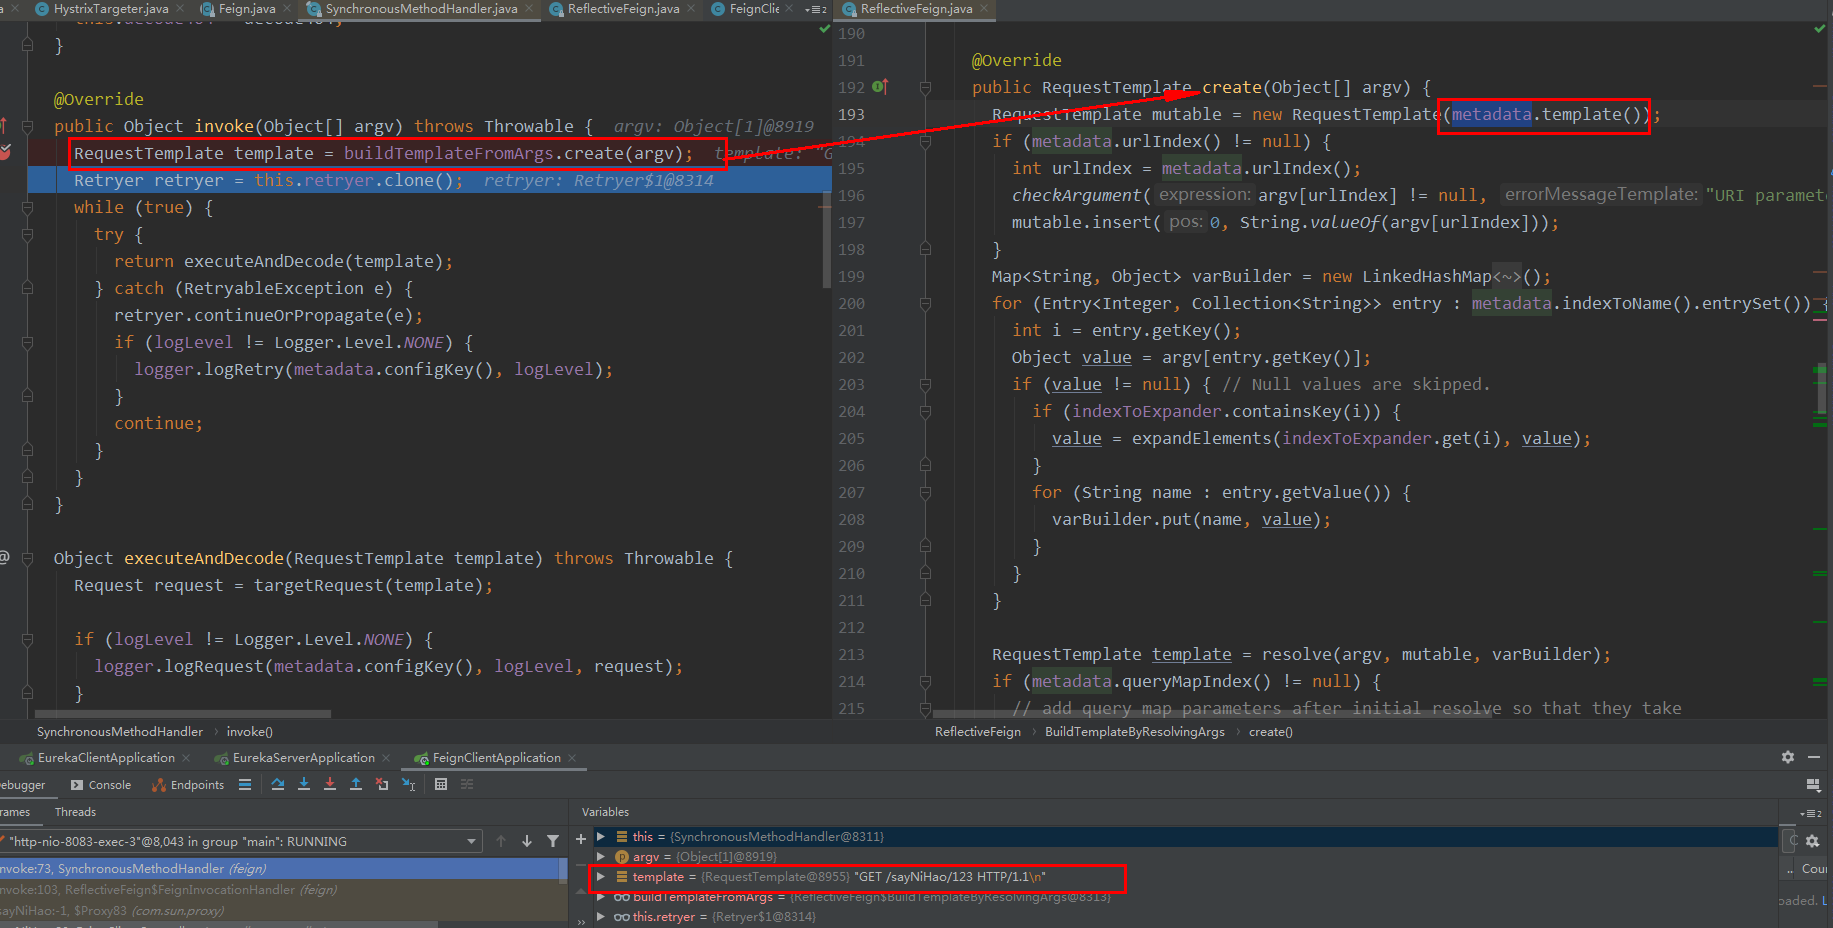The width and height of the screenshot is (1833, 928).
Task: Switch to the Threads tab
Action: pos(75,812)
